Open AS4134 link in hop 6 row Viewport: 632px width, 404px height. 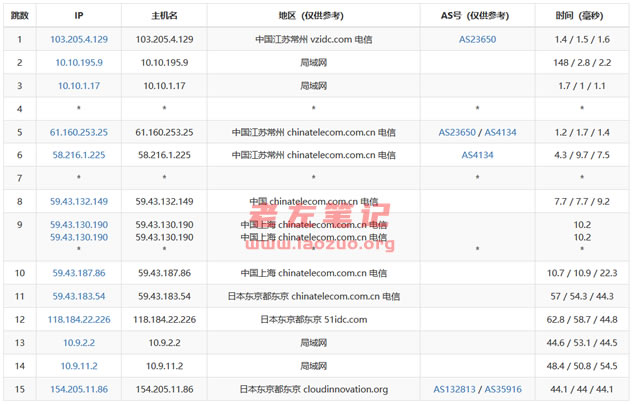[x=478, y=155]
